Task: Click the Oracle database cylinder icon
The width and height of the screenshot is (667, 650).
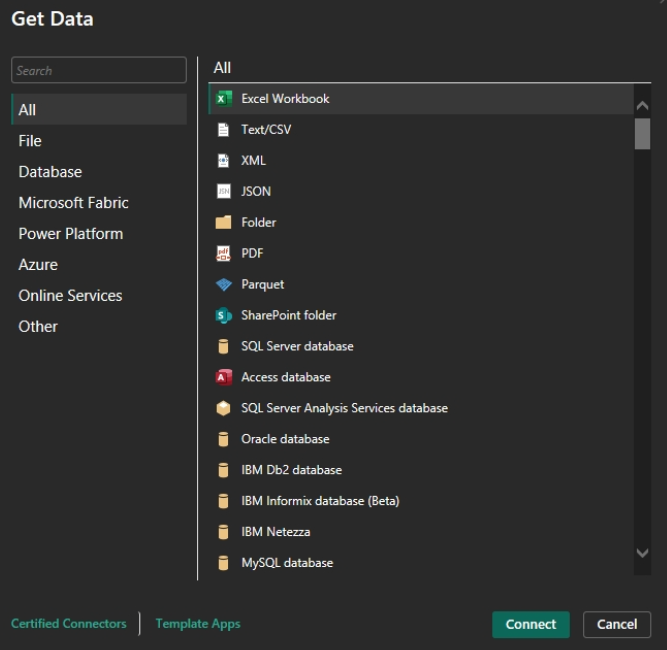Action: [223, 439]
